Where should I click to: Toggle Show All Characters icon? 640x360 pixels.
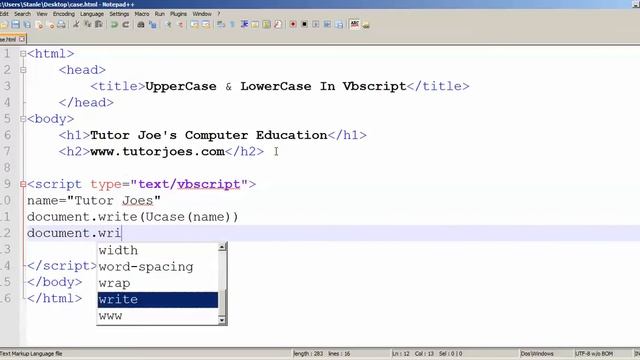click(232, 24)
